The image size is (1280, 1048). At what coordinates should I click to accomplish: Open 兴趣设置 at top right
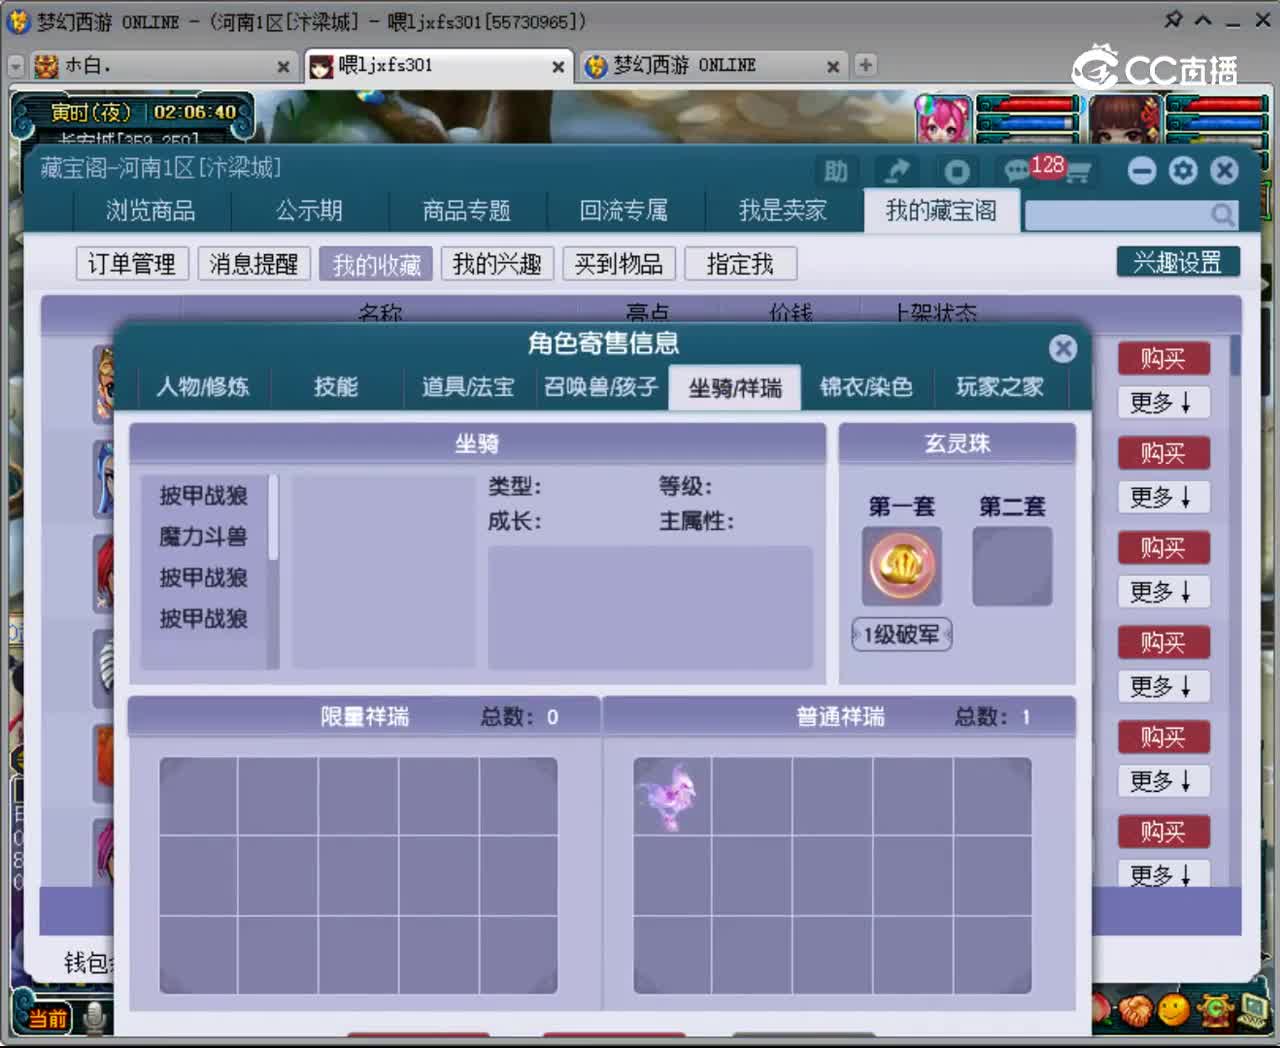coord(1179,262)
